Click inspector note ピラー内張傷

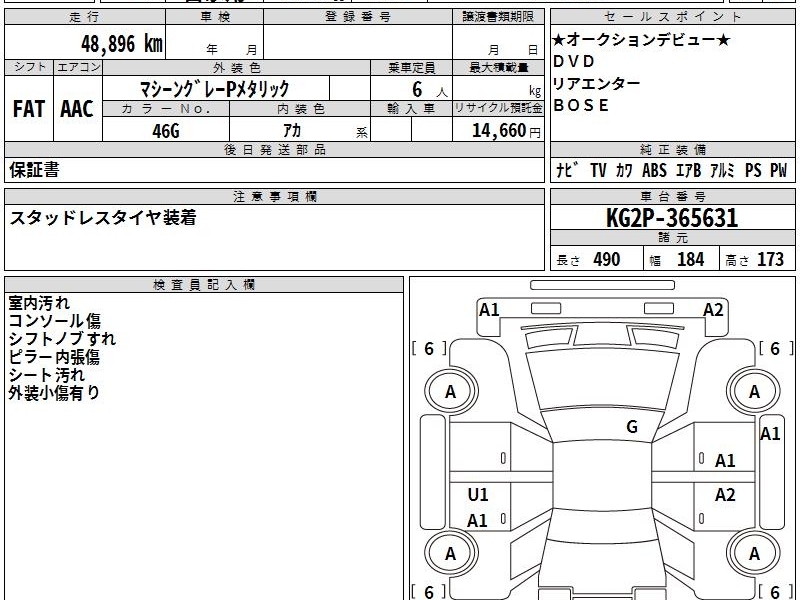point(54,357)
